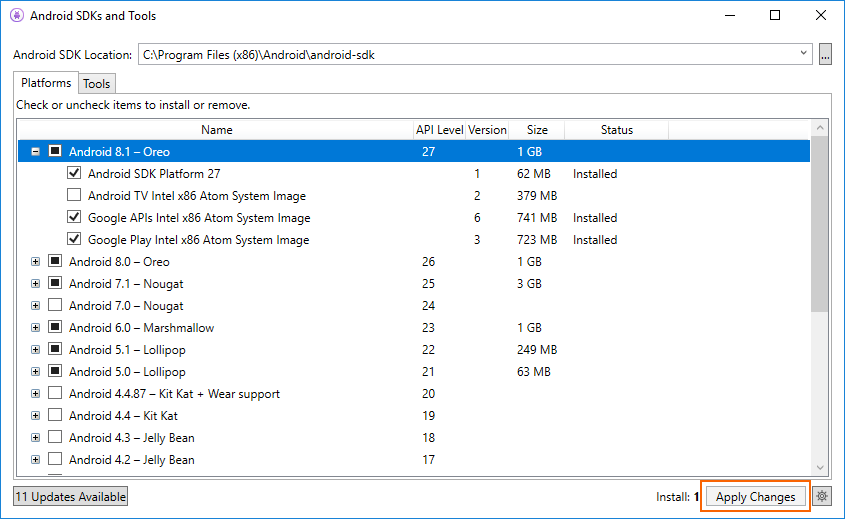The height and width of the screenshot is (519, 845).
Task: Click the browse SDK location ellipsis button
Action: [x=825, y=55]
